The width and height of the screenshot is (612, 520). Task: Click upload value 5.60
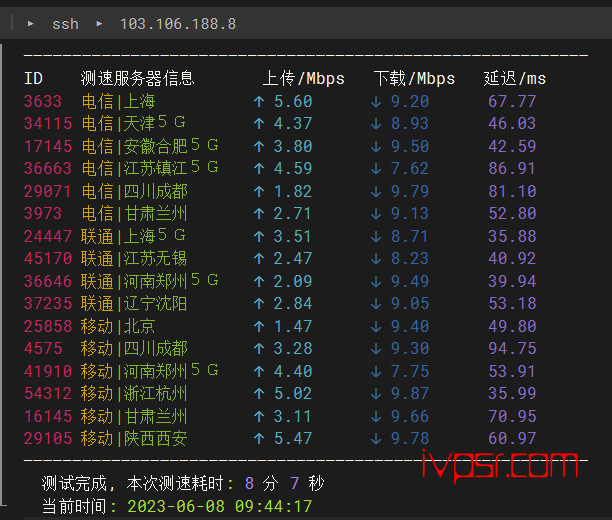(293, 102)
